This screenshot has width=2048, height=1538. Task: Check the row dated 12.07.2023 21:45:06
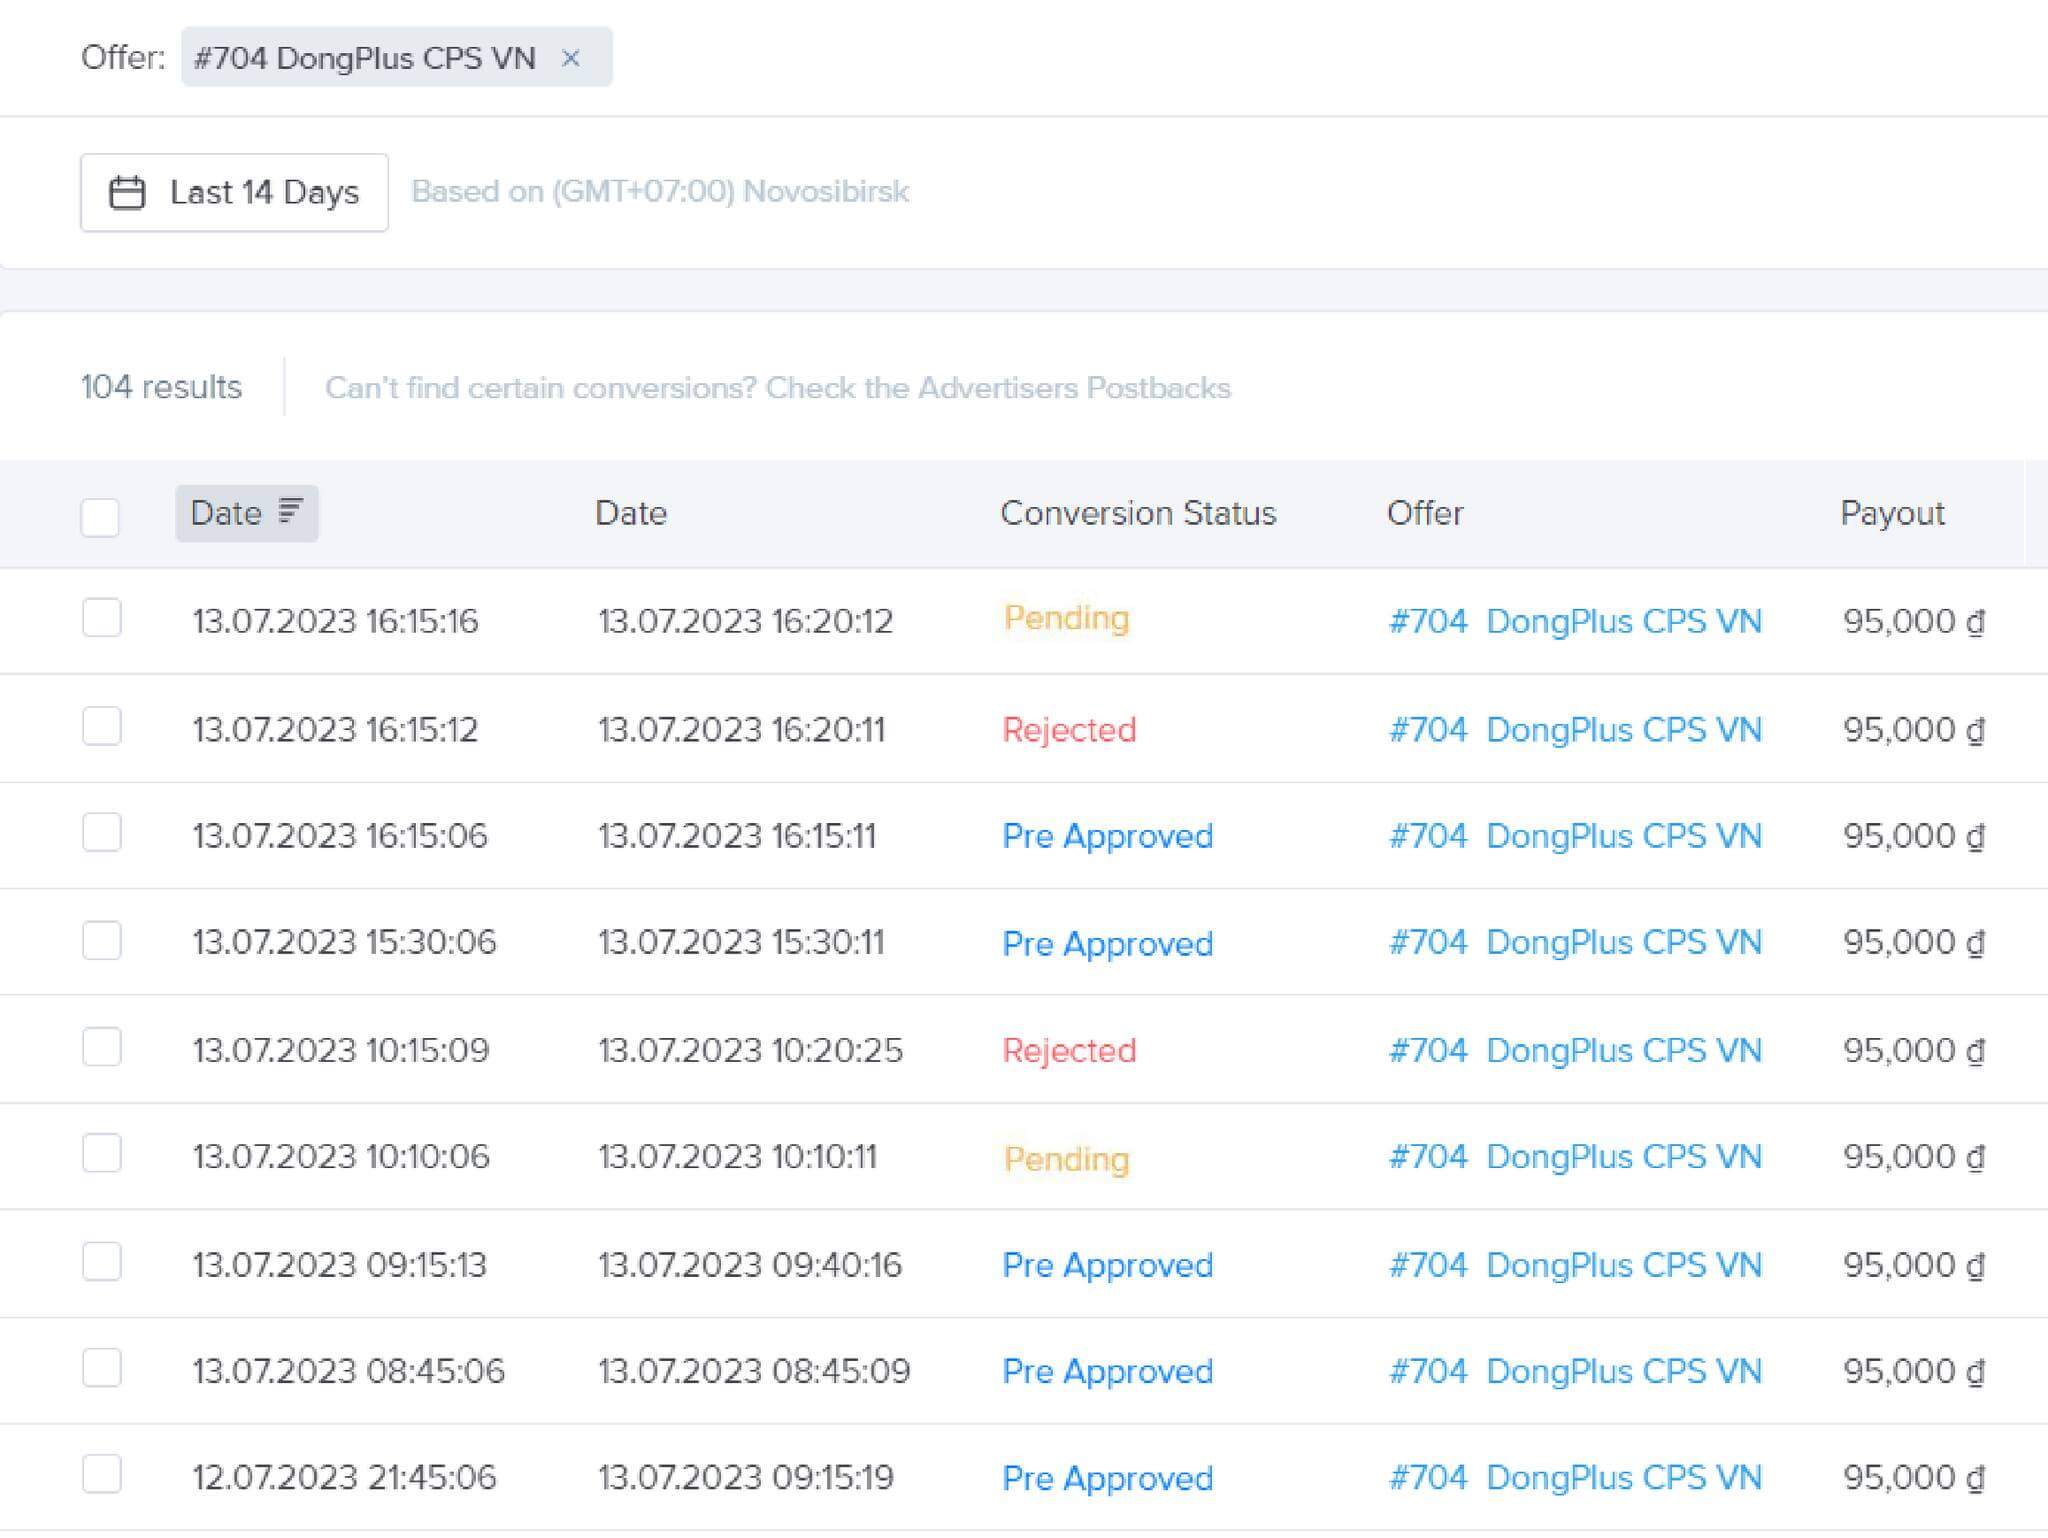pyautogui.click(x=102, y=1474)
